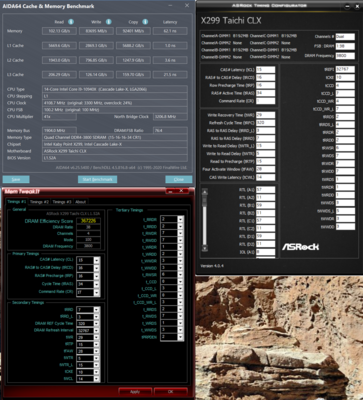Open the About tab in Mem TweakIt
The image size is (363, 400).
(x=80, y=202)
